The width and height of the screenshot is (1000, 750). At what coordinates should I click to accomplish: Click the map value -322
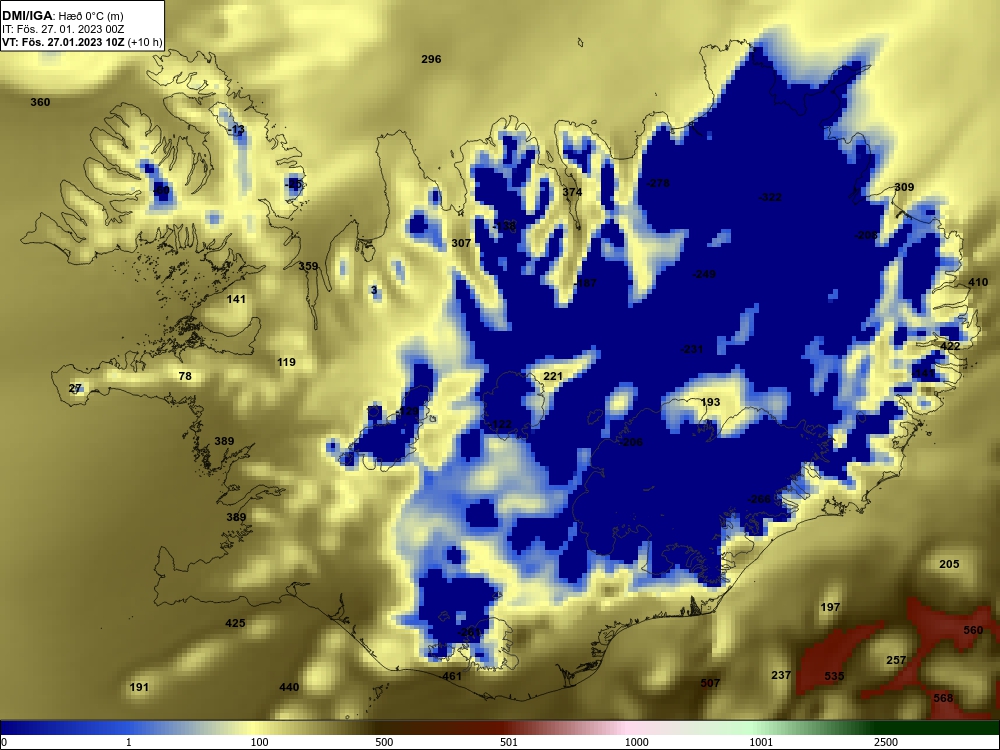pyautogui.click(x=770, y=198)
